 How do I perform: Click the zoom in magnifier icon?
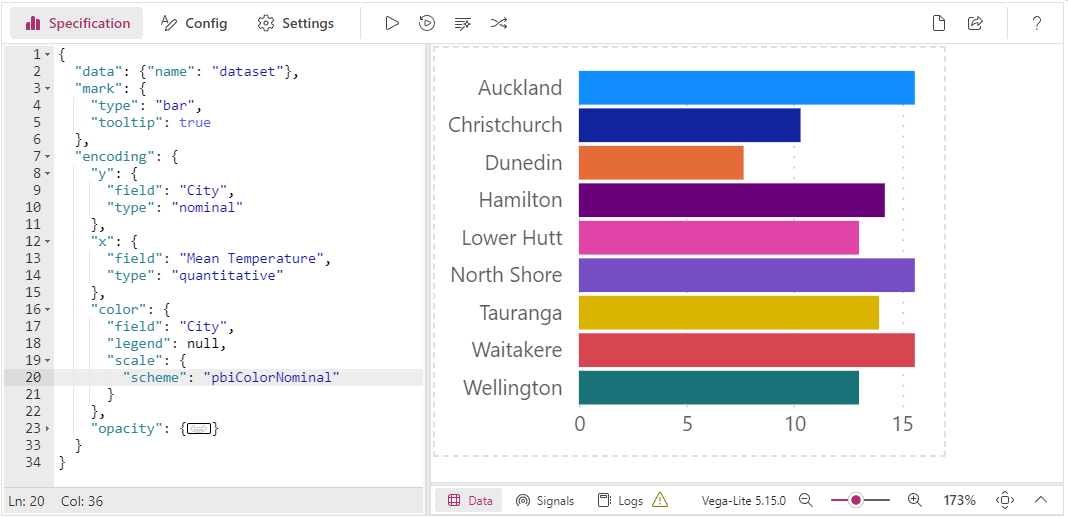point(915,500)
